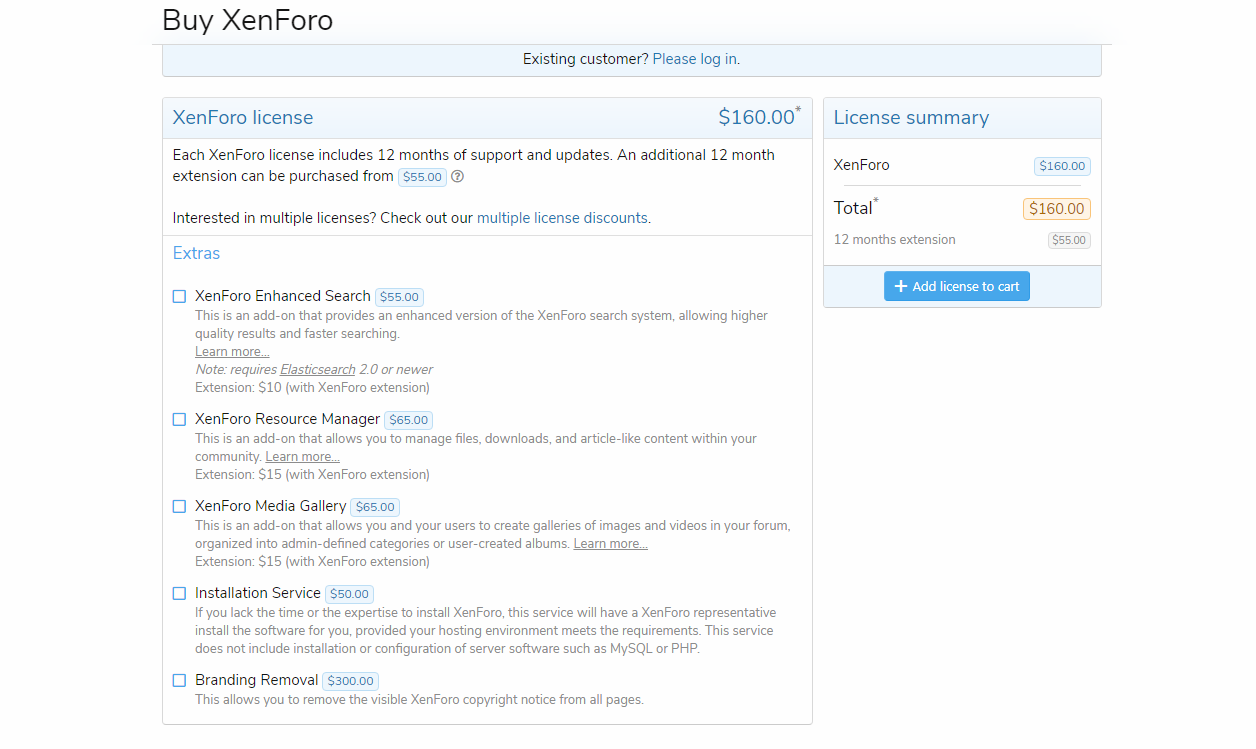Screen dimensions: 1256x749
Task: Enable the XenForo Enhanced Search checkbox
Action: (x=179, y=296)
